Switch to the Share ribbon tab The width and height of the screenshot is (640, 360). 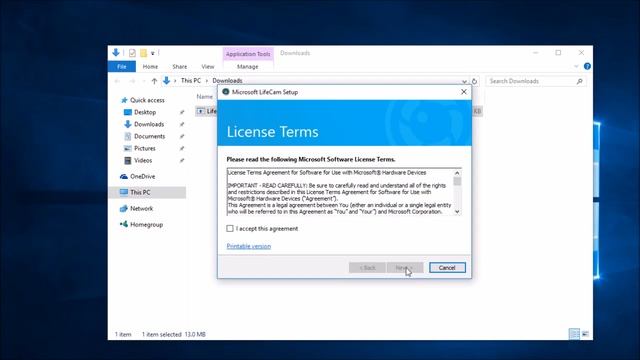click(x=180, y=67)
